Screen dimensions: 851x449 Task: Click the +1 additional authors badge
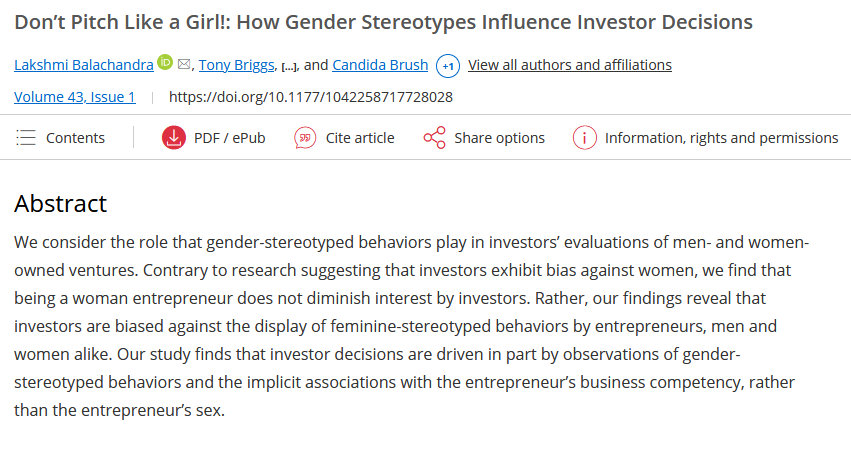click(448, 66)
